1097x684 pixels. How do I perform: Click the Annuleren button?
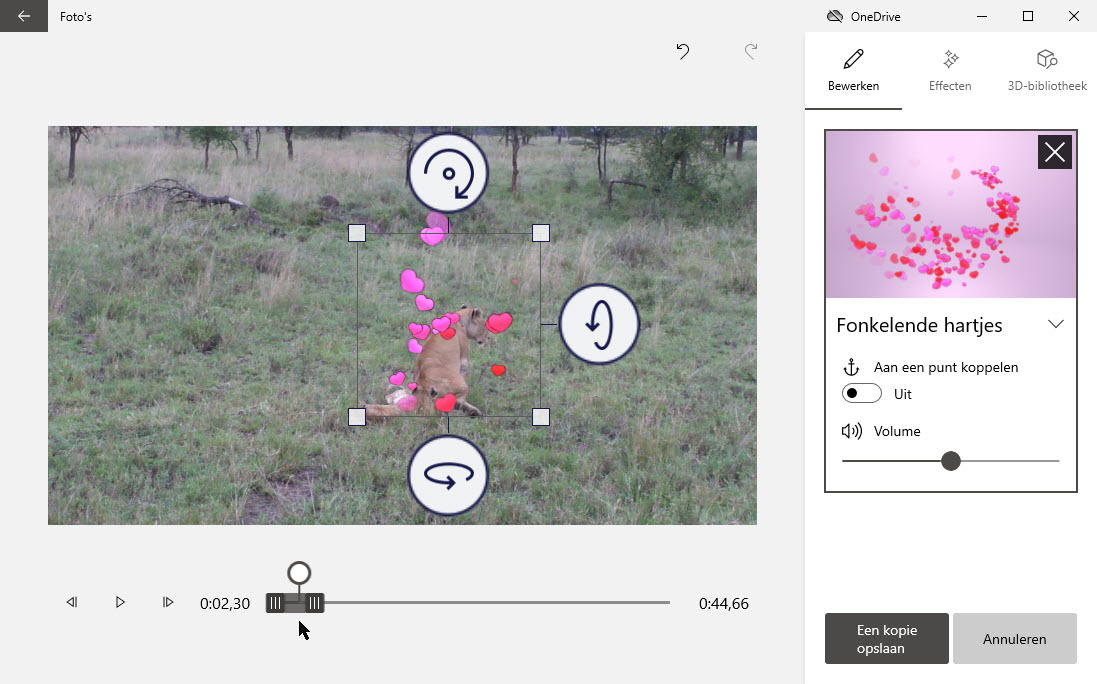point(1014,639)
